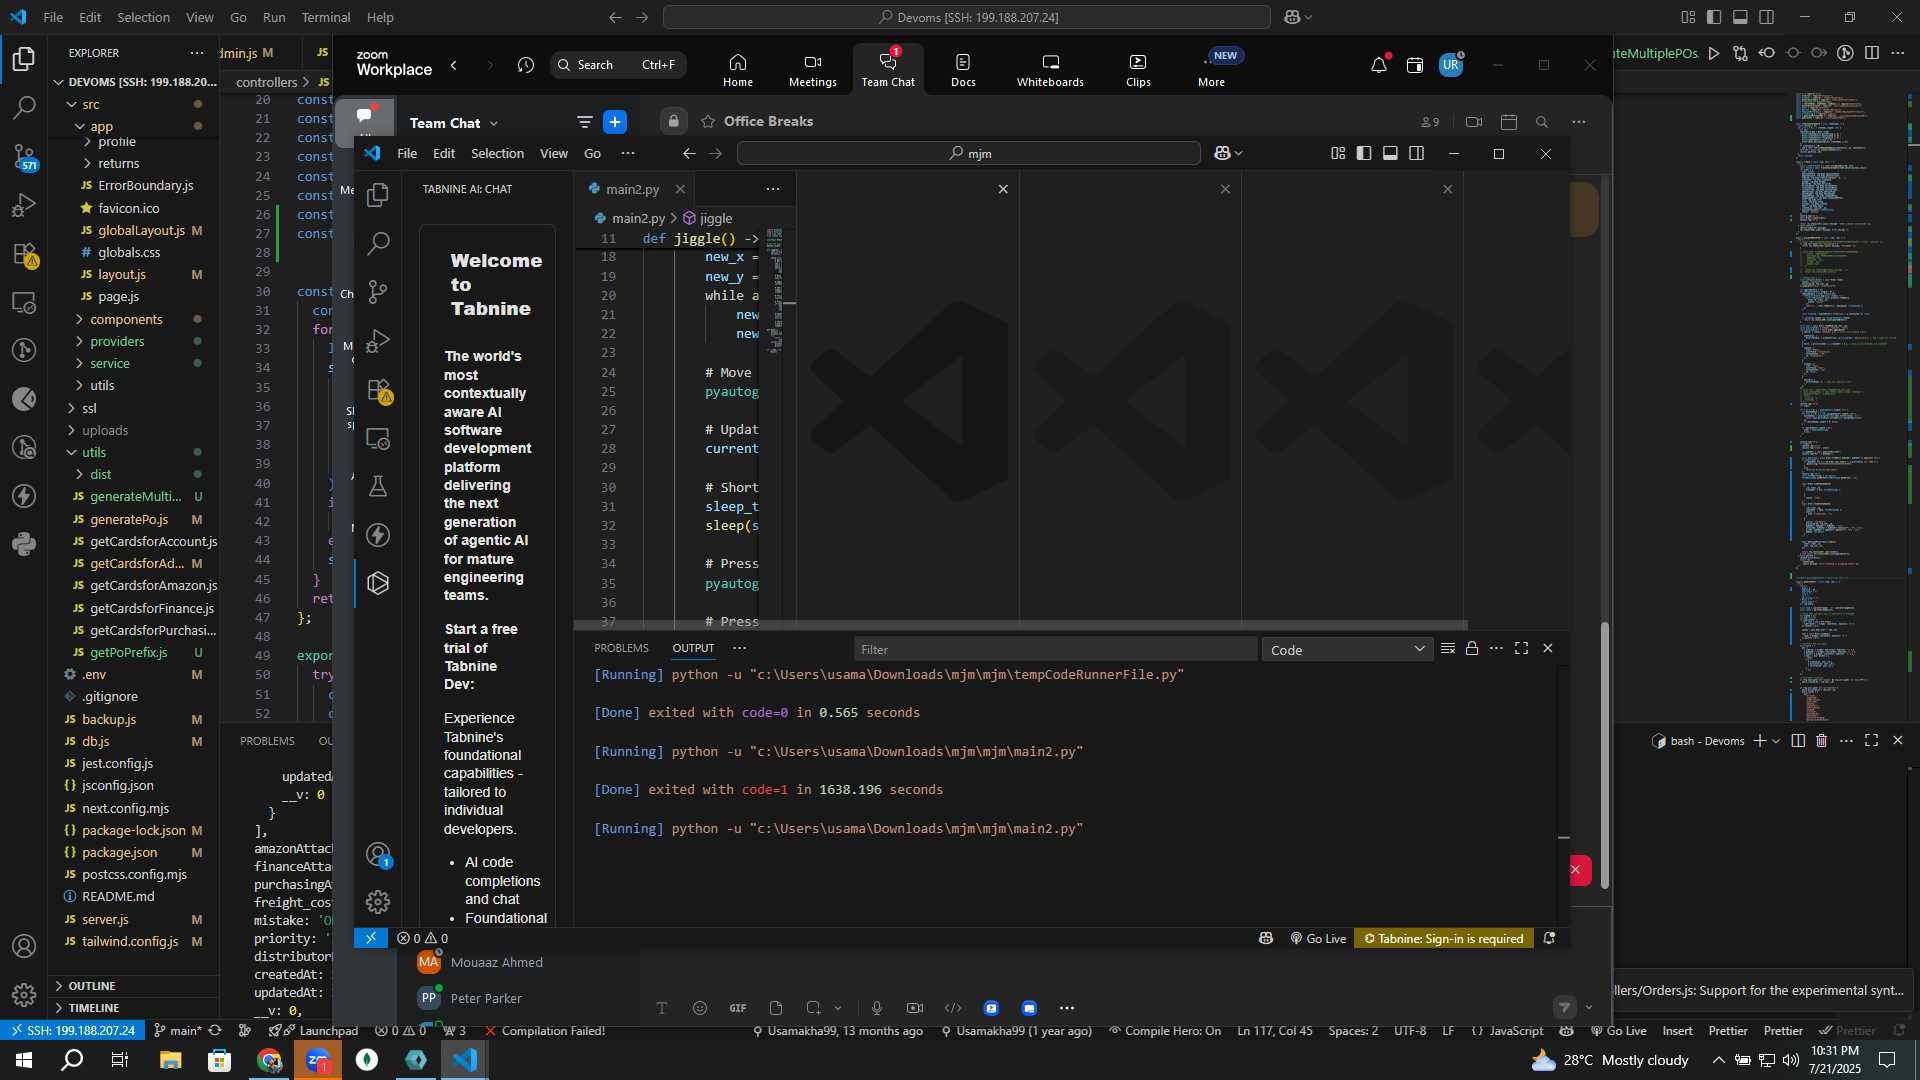Open Team Chat tab in Zoom
This screenshot has width=1920, height=1080.
888,69
